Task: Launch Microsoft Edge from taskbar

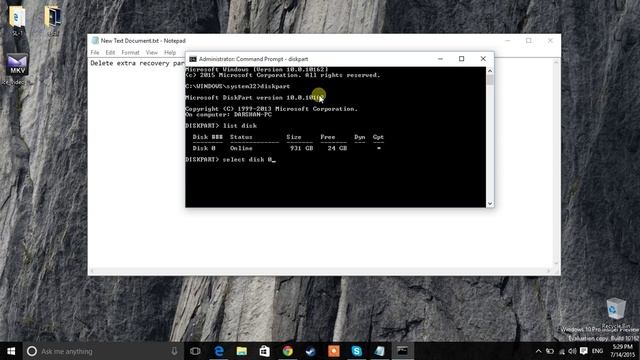Action: [x=219, y=351]
